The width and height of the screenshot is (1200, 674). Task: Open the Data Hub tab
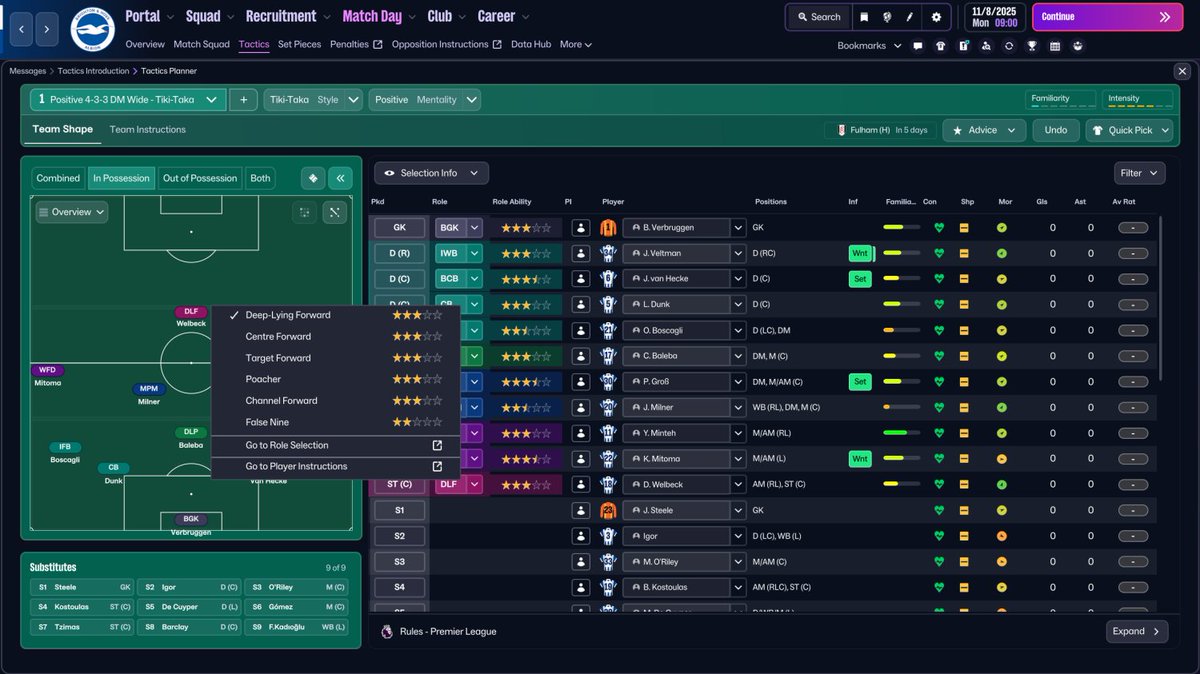[x=531, y=44]
